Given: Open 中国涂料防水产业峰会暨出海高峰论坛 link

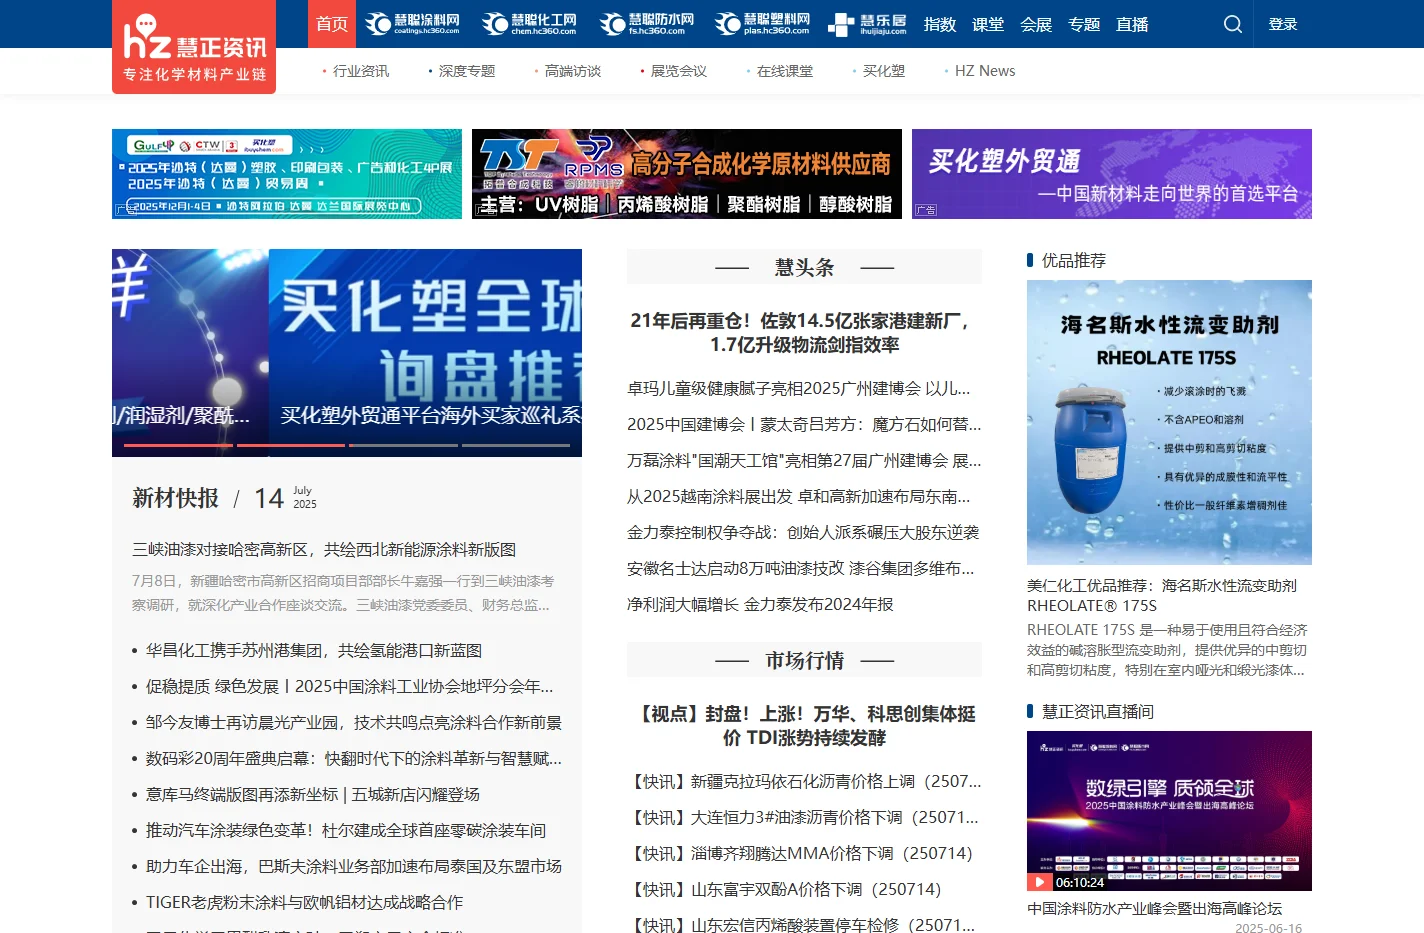Looking at the screenshot, I should pos(1154,908).
